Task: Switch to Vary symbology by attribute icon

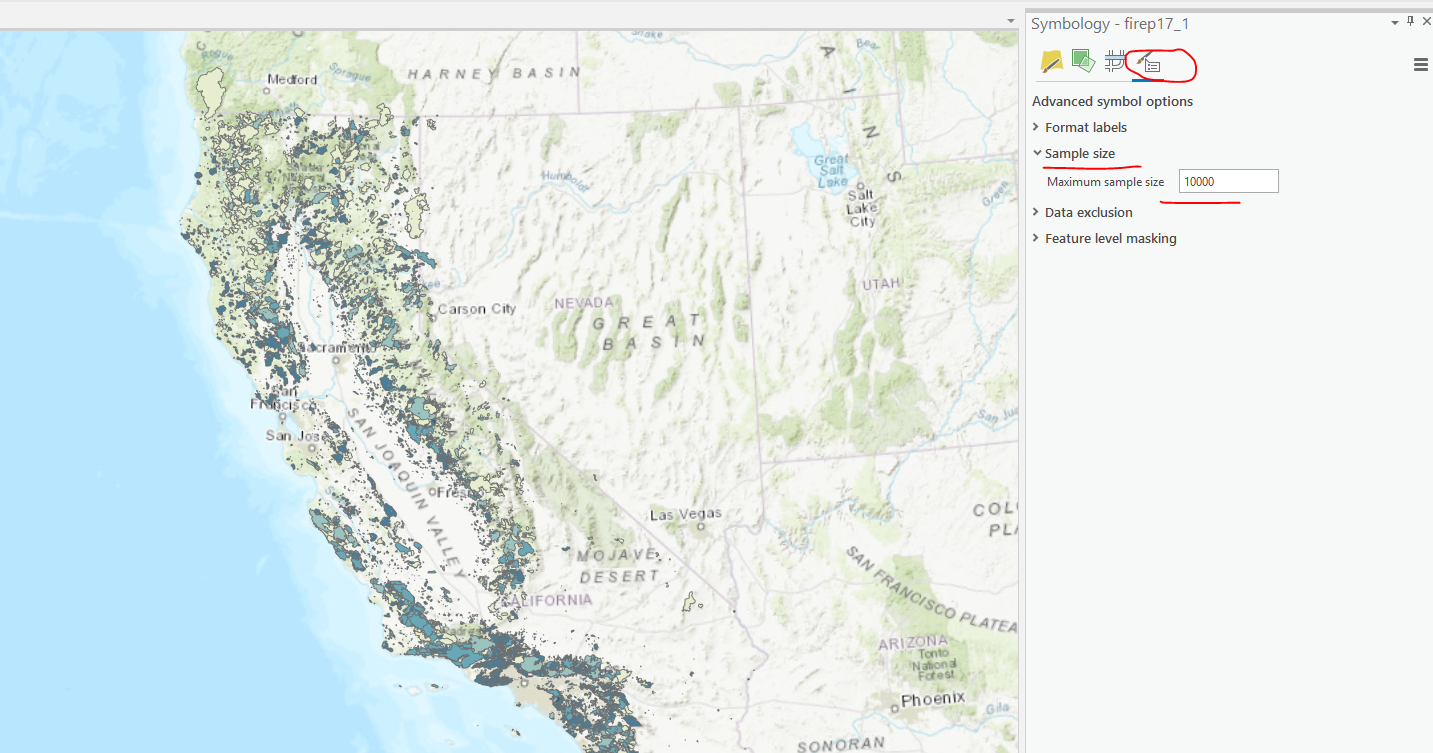Action: point(1083,62)
